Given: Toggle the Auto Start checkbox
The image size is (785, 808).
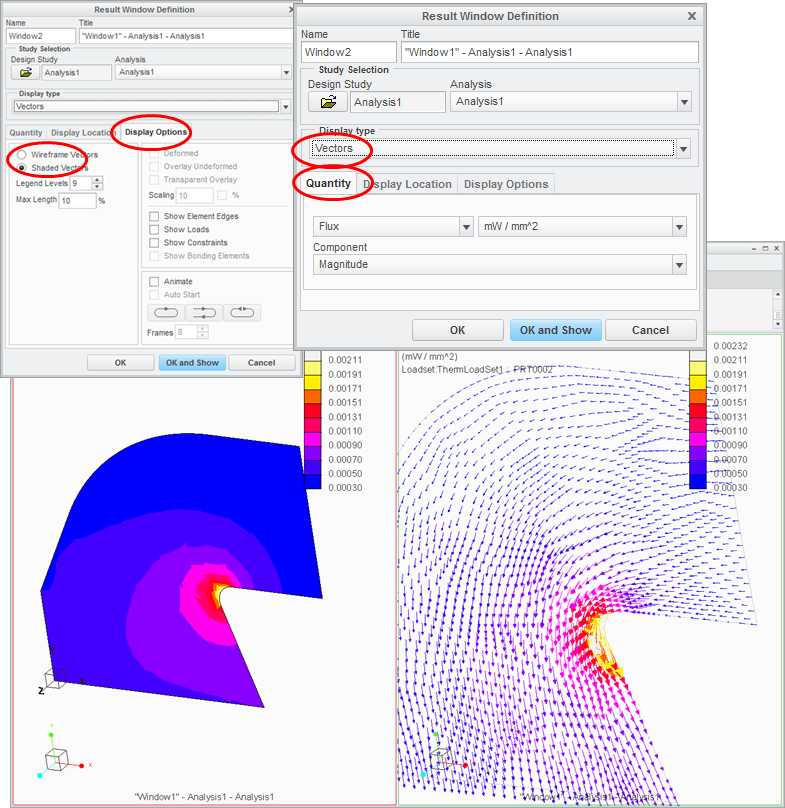Looking at the screenshot, I should tap(154, 295).
